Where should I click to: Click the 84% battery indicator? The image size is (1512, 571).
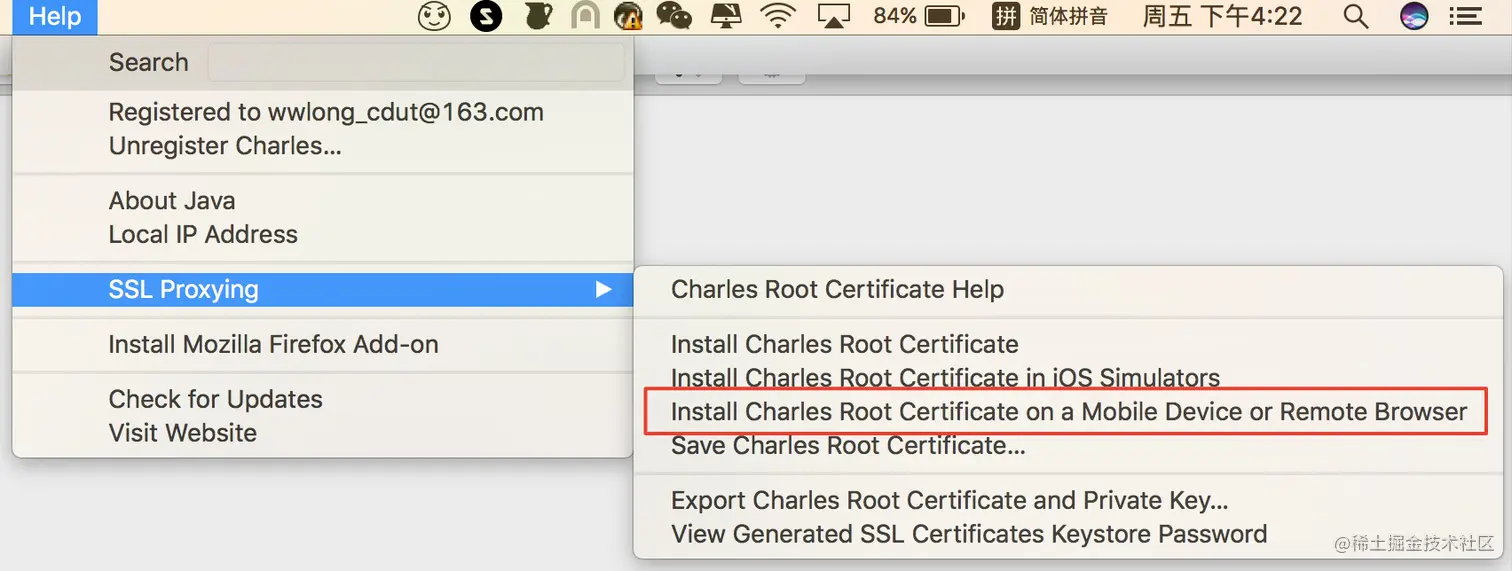pyautogui.click(x=918, y=16)
